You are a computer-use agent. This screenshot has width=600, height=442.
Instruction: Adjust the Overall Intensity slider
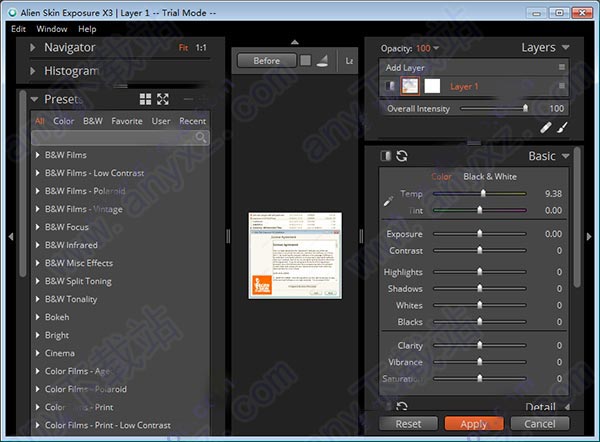494,109
